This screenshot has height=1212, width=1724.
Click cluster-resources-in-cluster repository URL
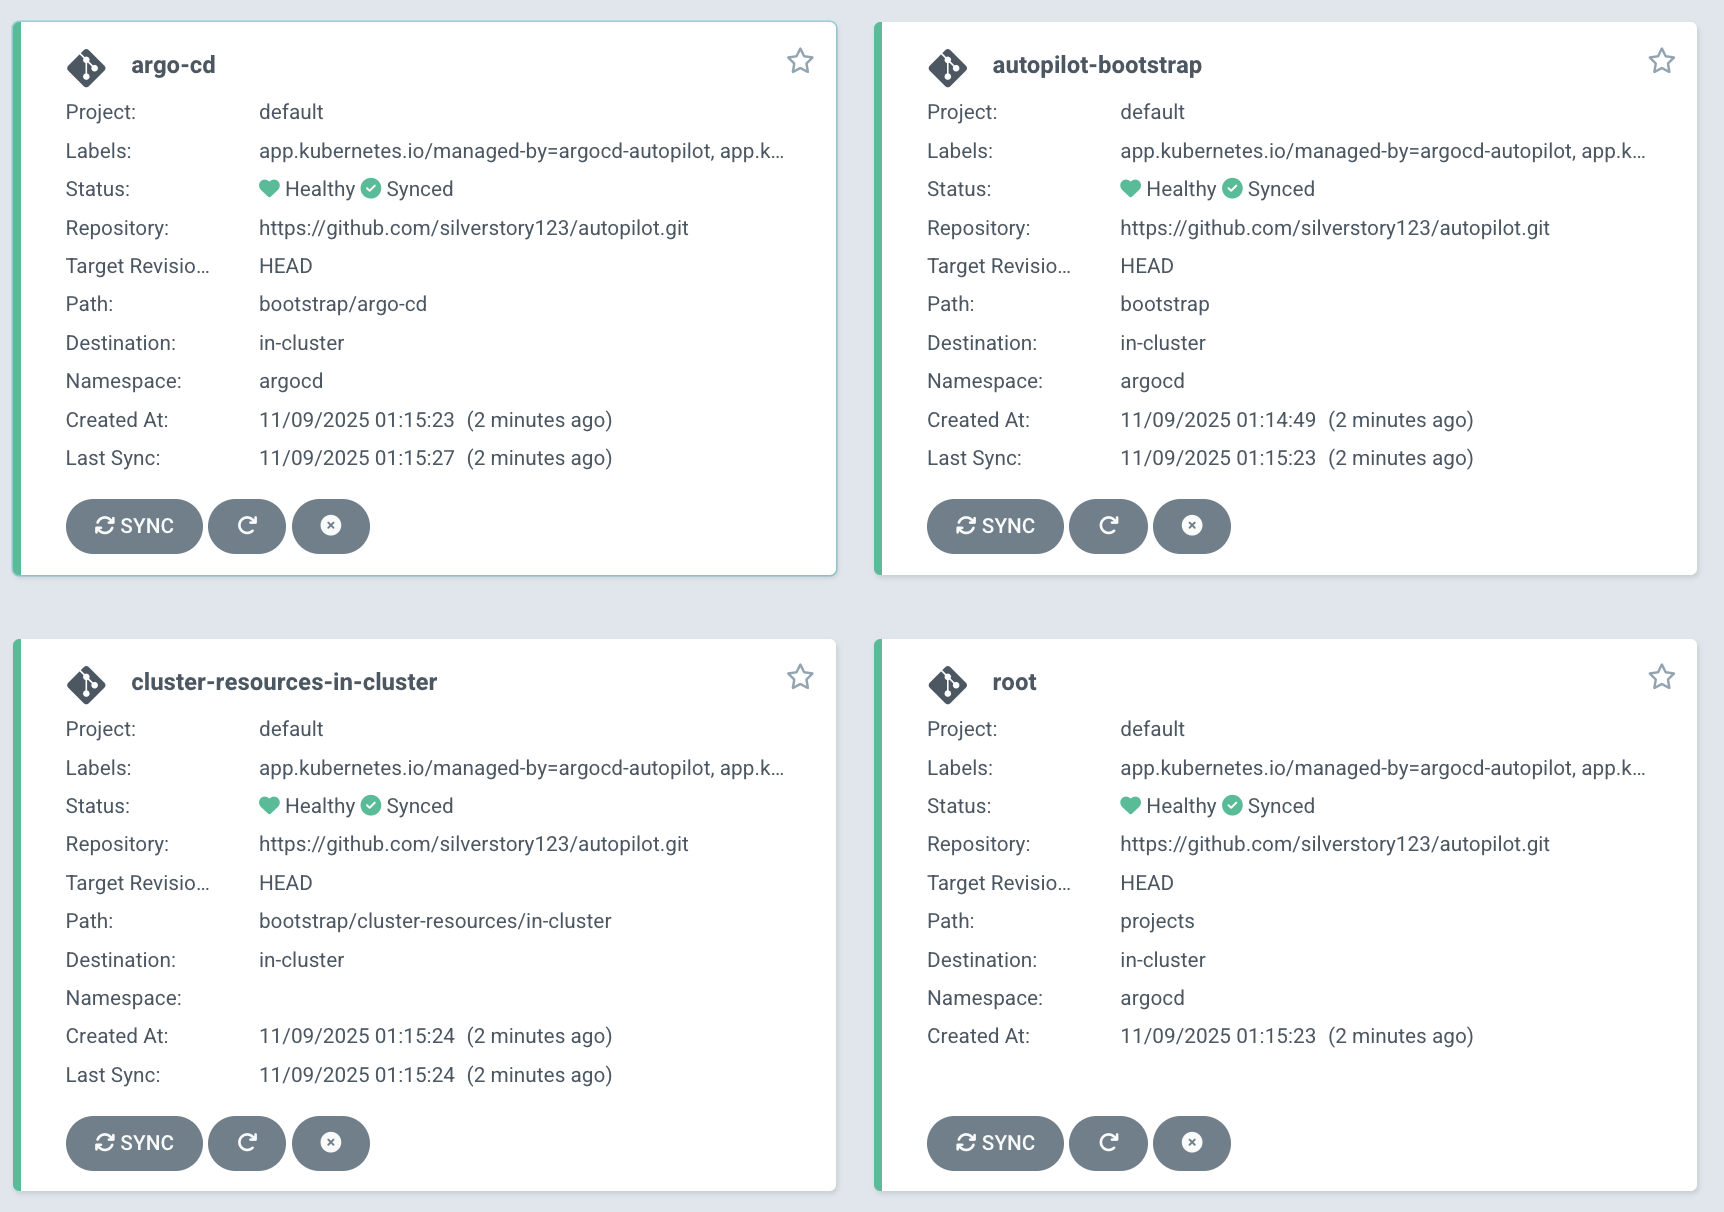pyautogui.click(x=474, y=844)
